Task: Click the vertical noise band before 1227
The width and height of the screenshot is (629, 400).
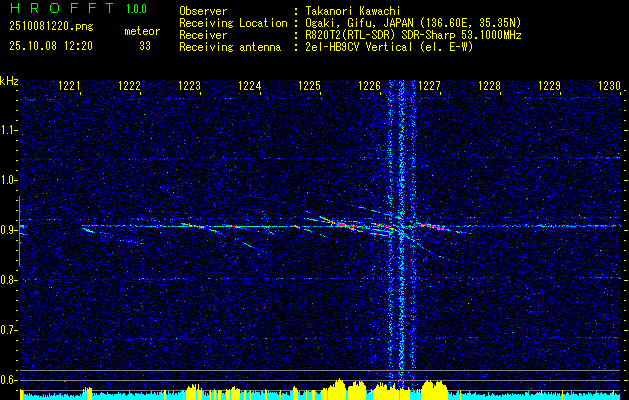Action: tap(402, 237)
